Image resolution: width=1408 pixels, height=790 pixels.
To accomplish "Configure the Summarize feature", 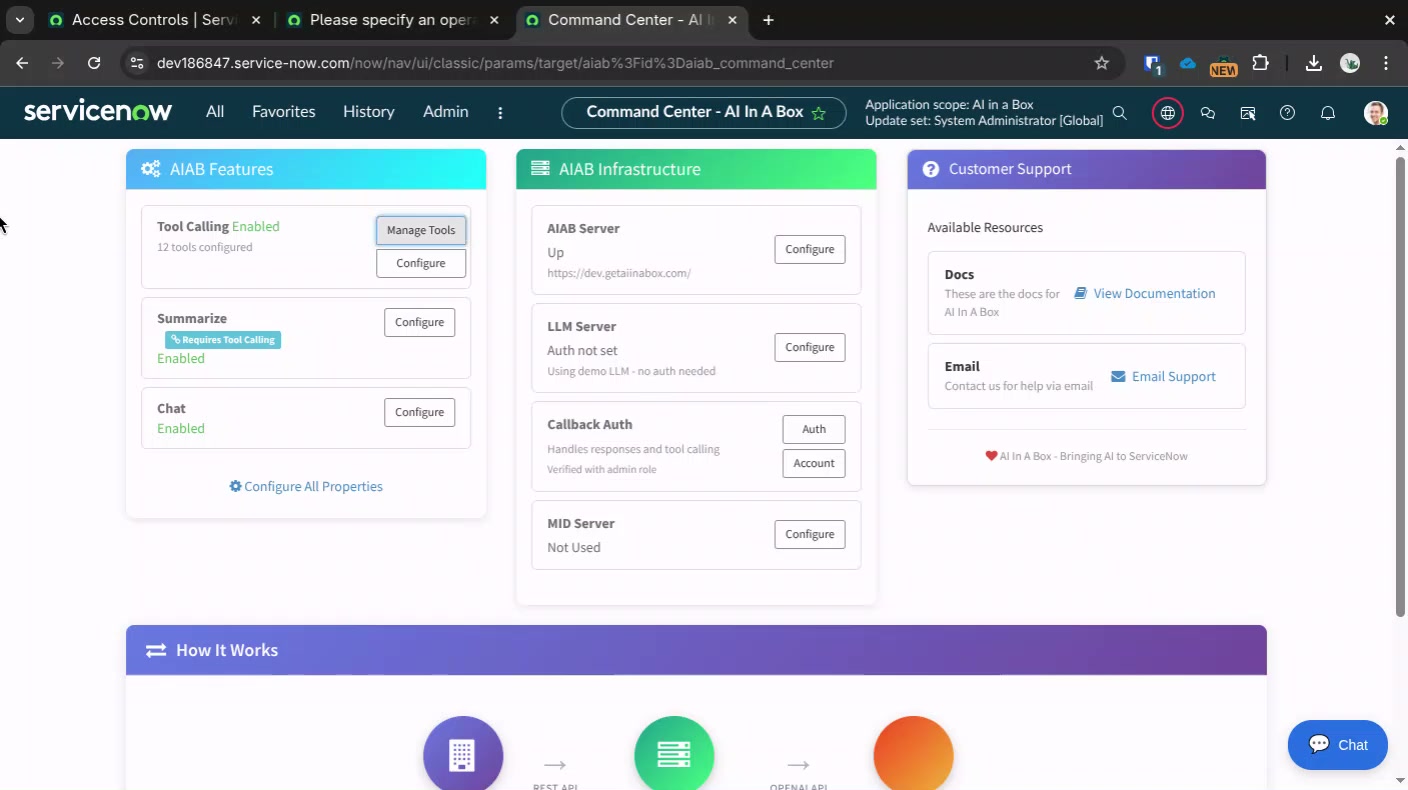I will pyautogui.click(x=420, y=322).
